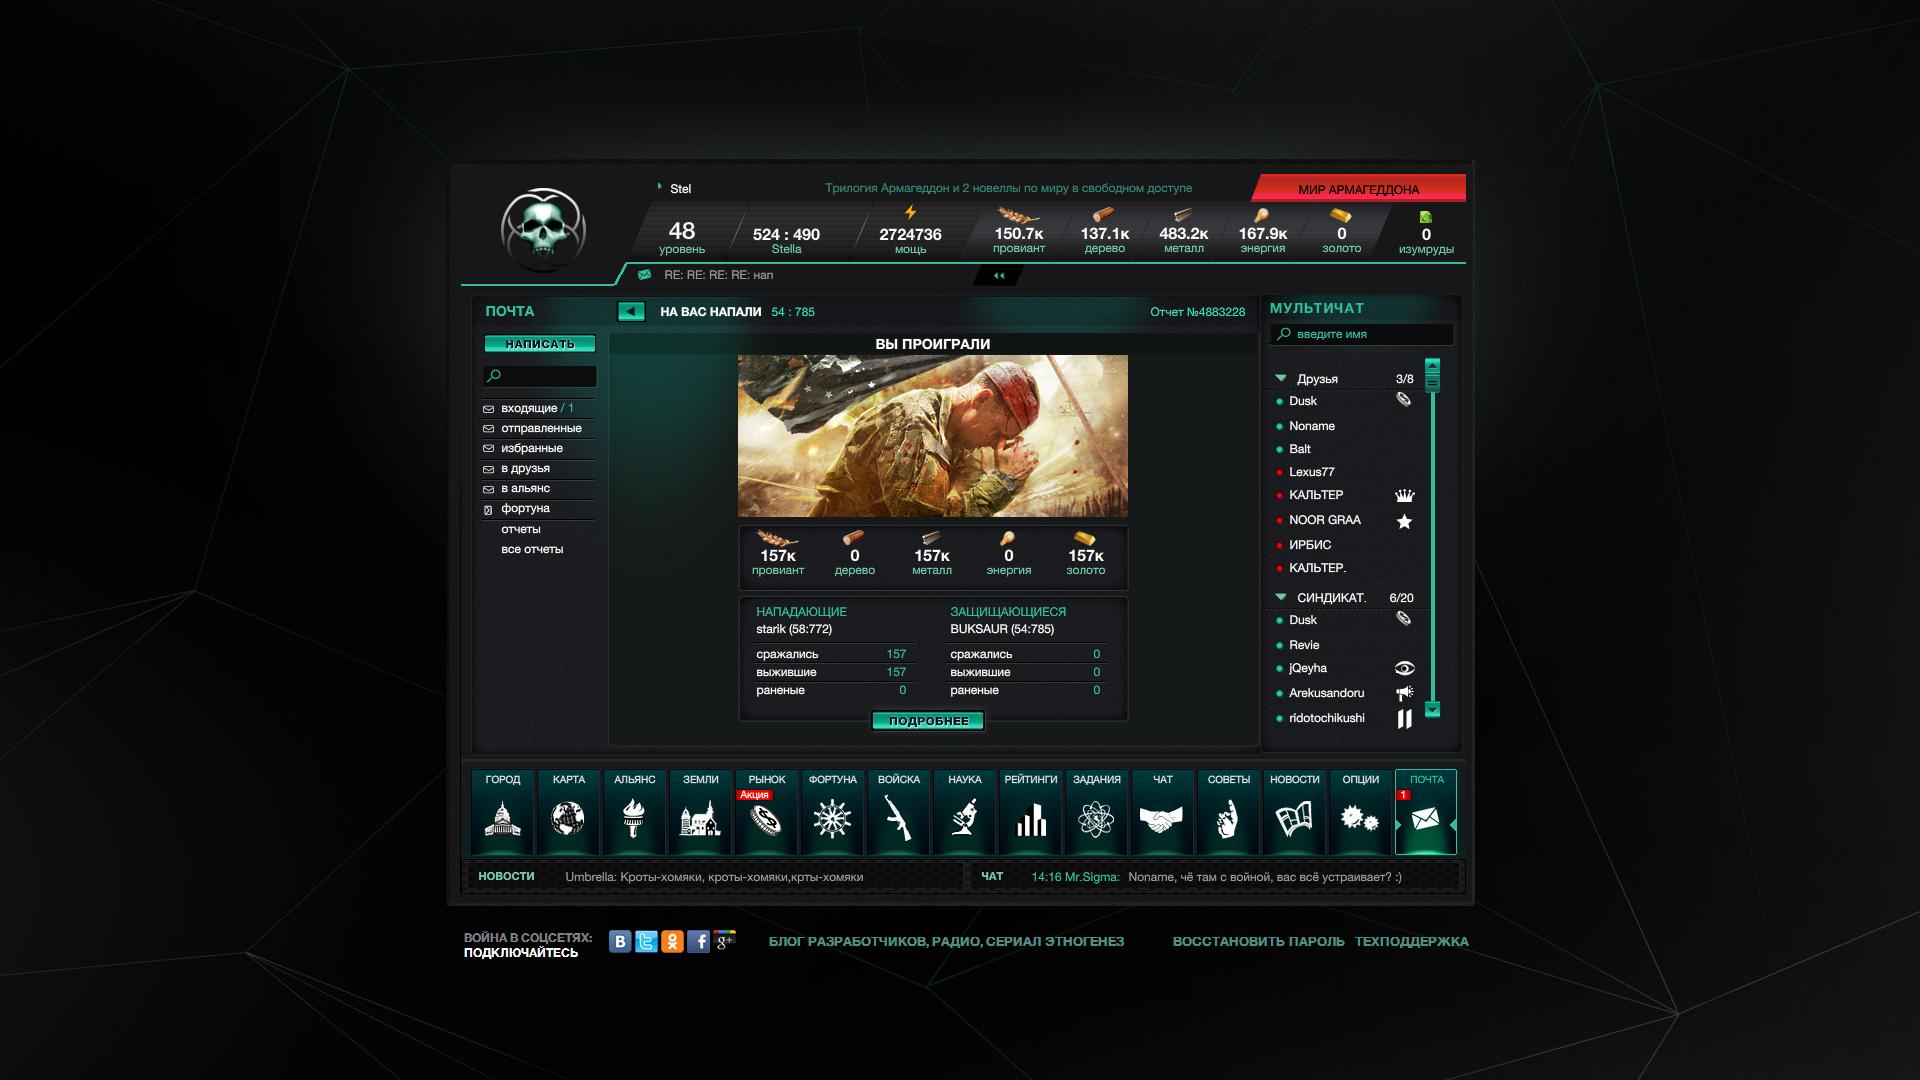
Task: Click the Facebook social icon
Action: coord(699,941)
